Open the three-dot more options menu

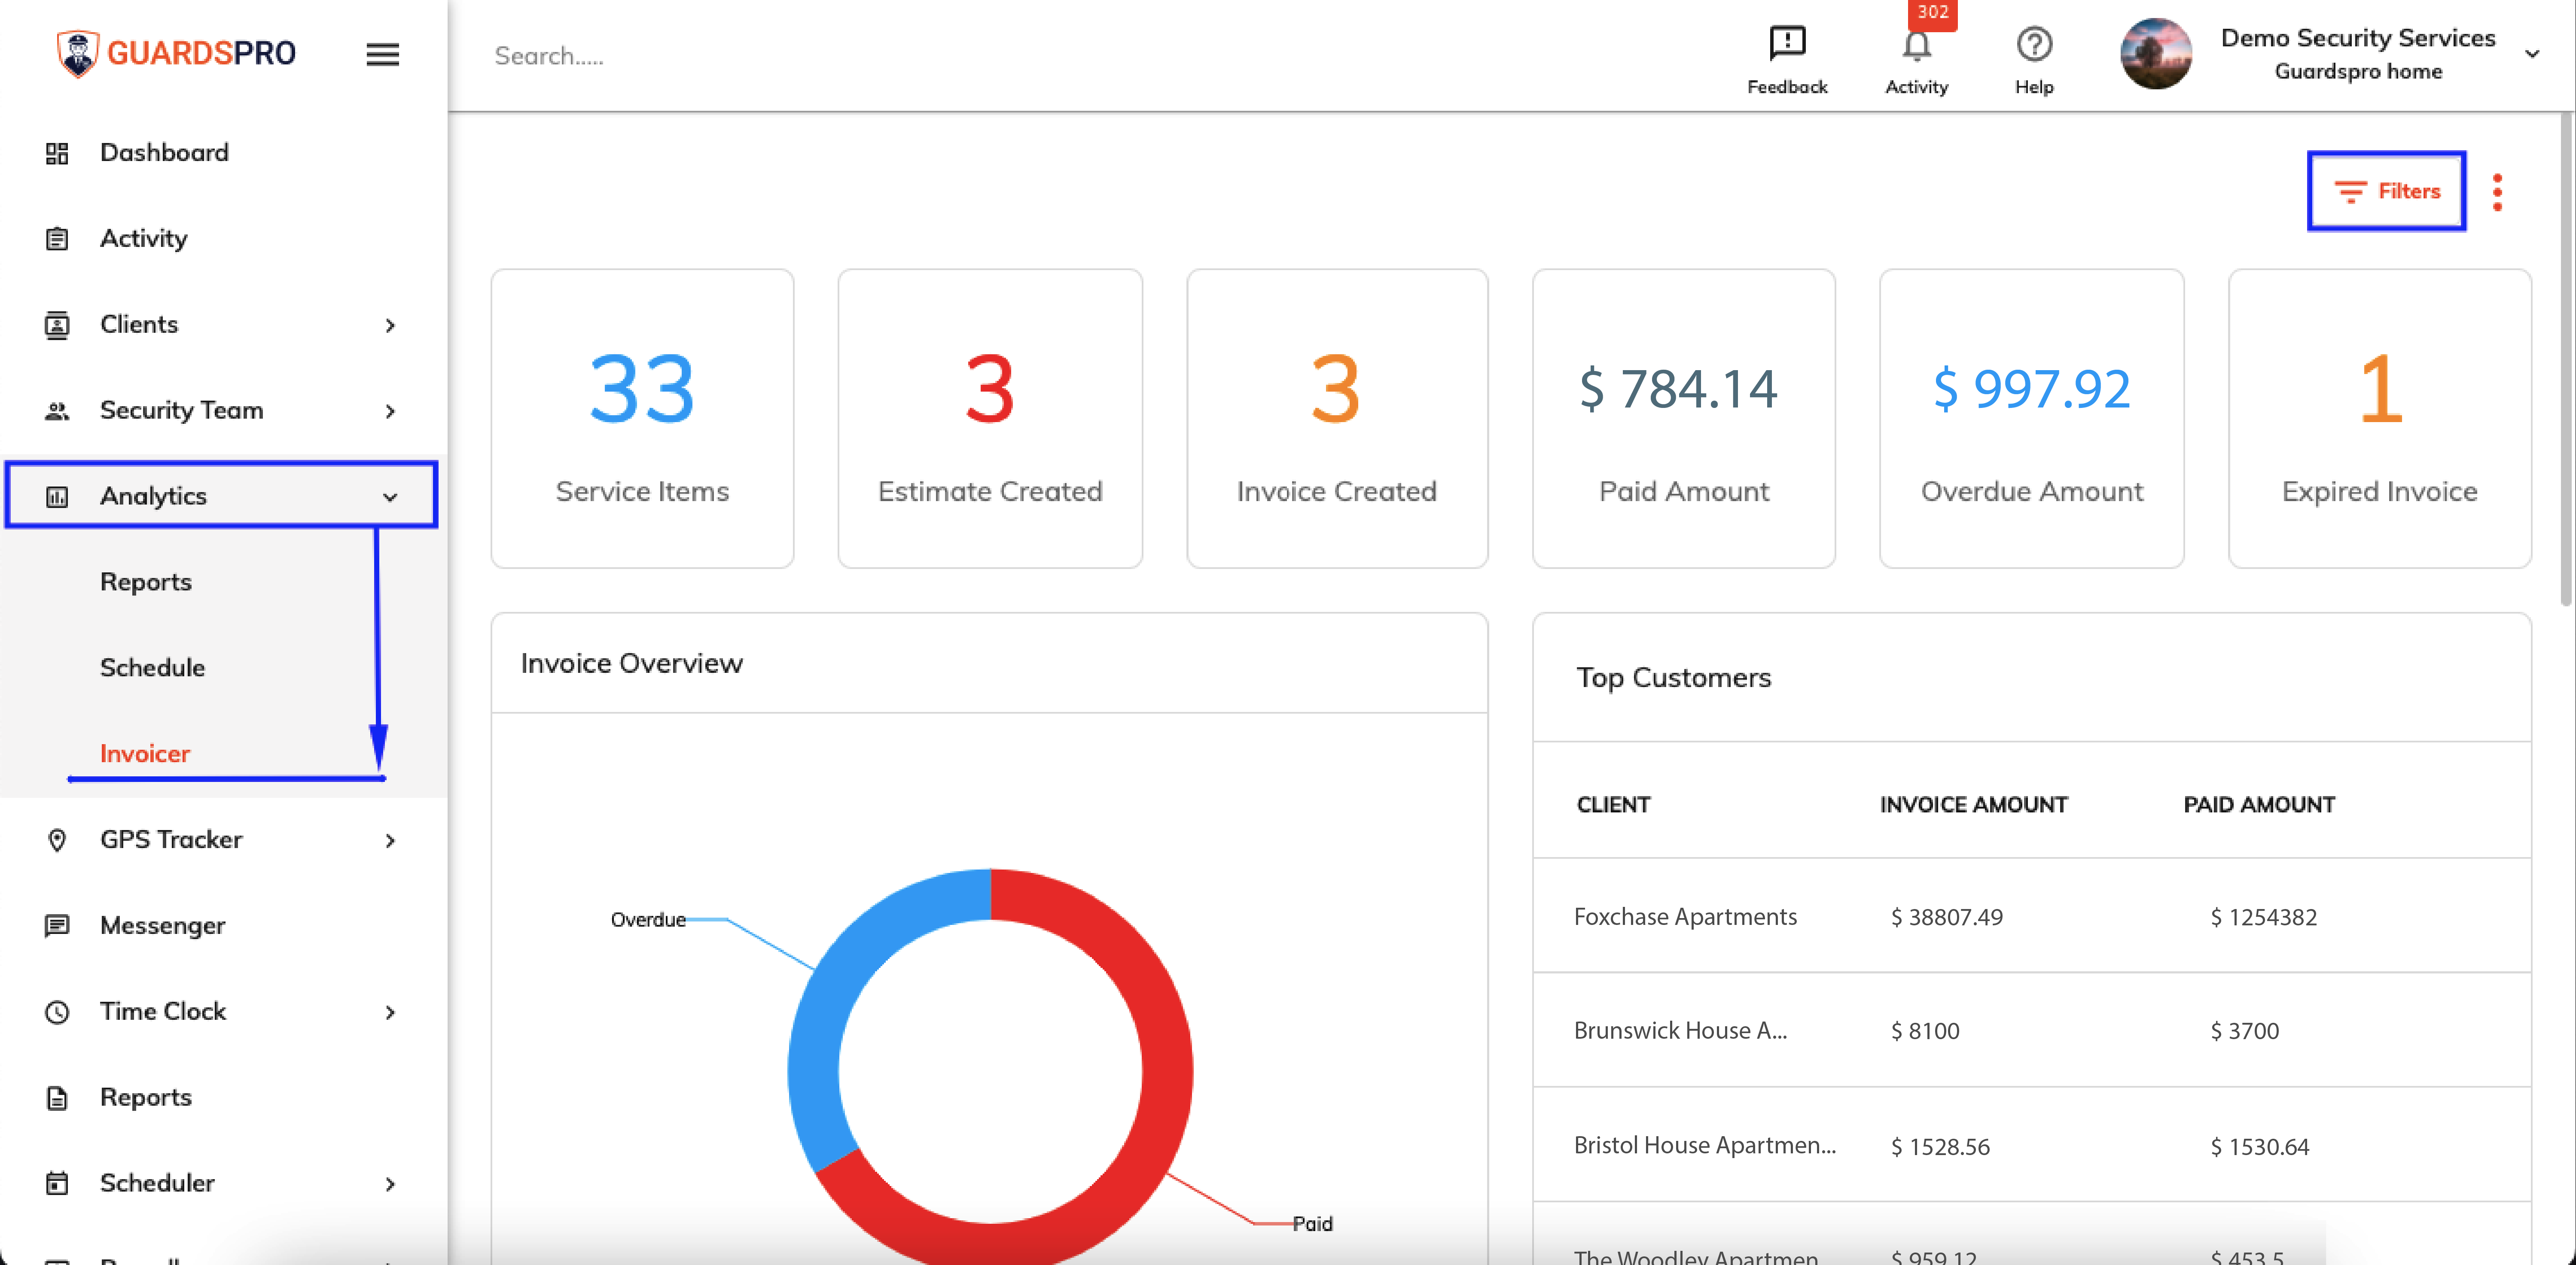coord(2497,192)
